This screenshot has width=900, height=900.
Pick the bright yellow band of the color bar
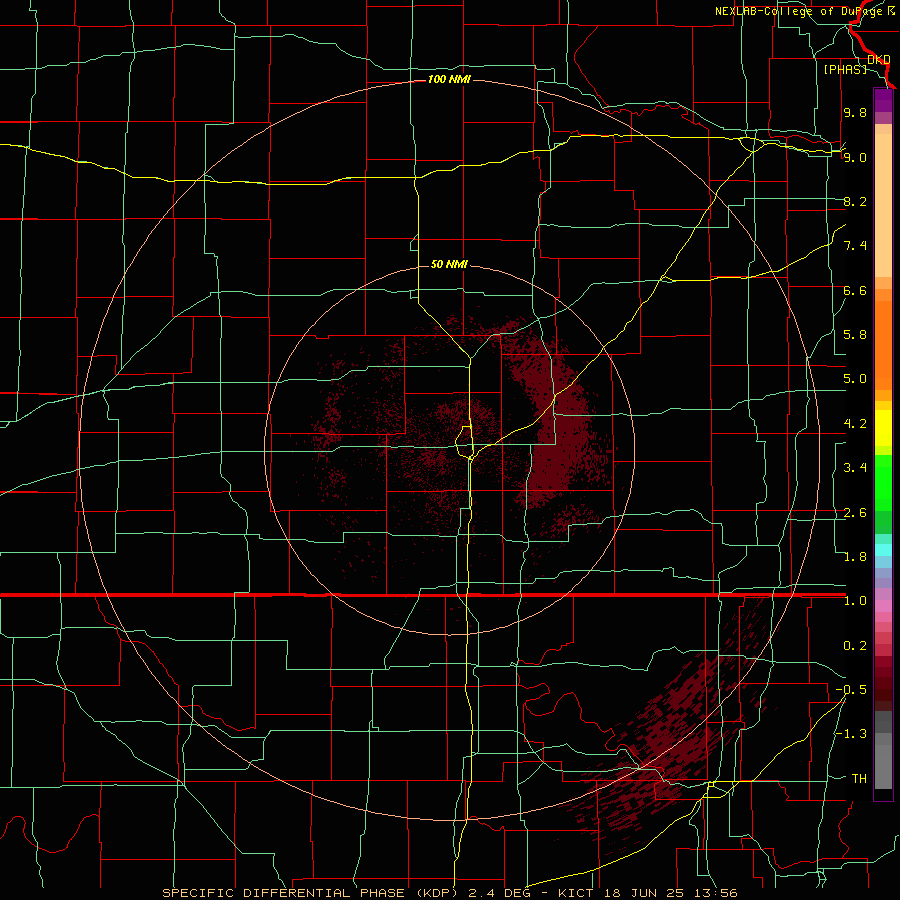[883, 428]
